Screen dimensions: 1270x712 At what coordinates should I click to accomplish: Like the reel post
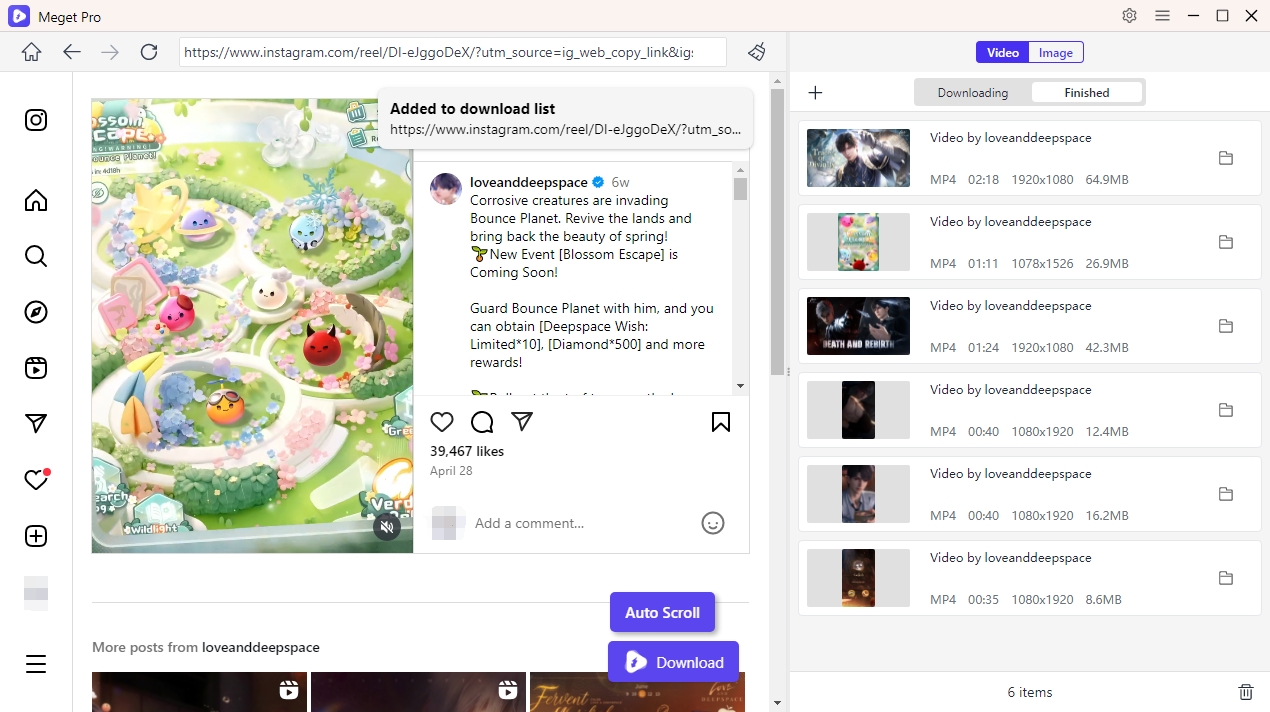[x=442, y=422]
